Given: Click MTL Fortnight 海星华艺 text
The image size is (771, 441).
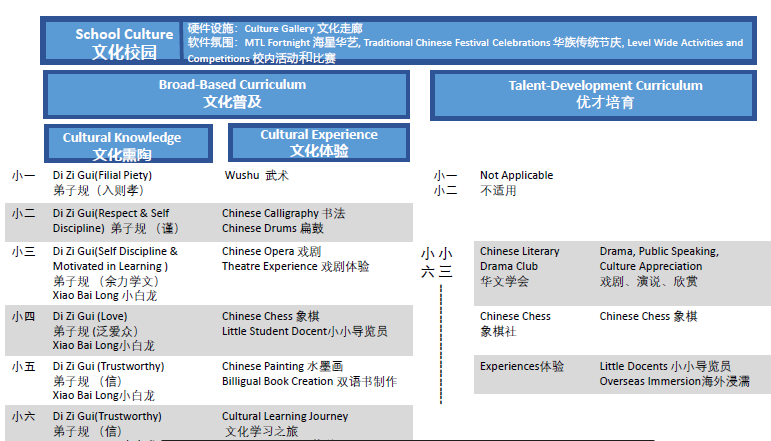Looking at the screenshot, I should pos(301,43).
